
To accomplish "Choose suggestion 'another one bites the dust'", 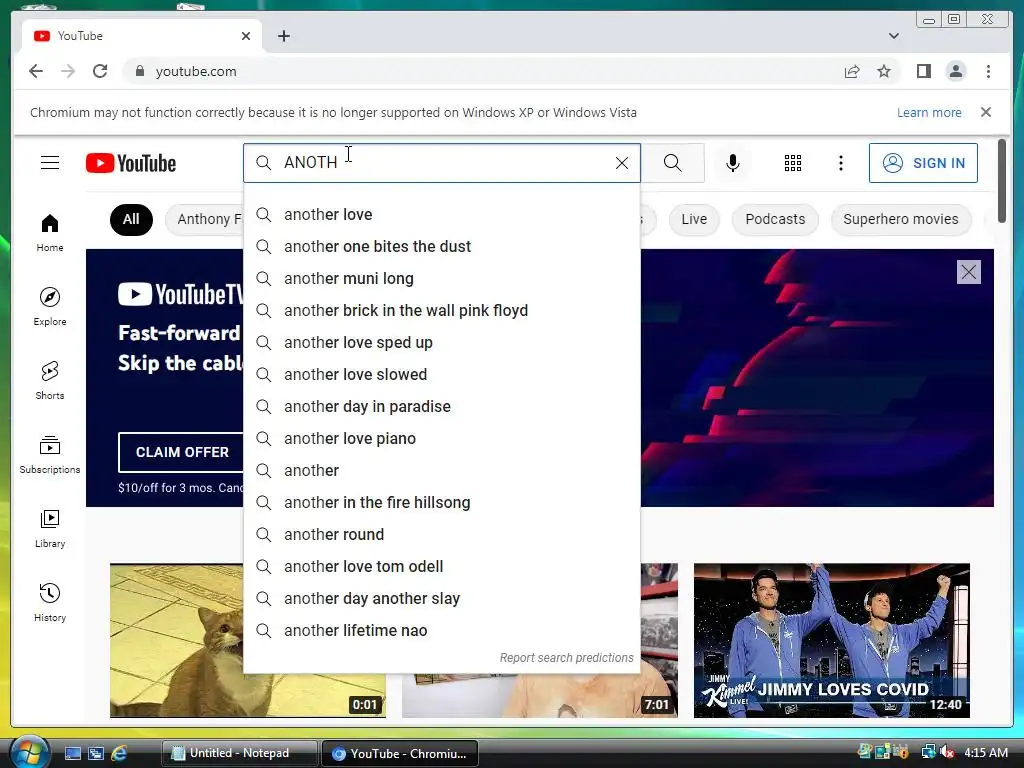I will coord(442,246).
